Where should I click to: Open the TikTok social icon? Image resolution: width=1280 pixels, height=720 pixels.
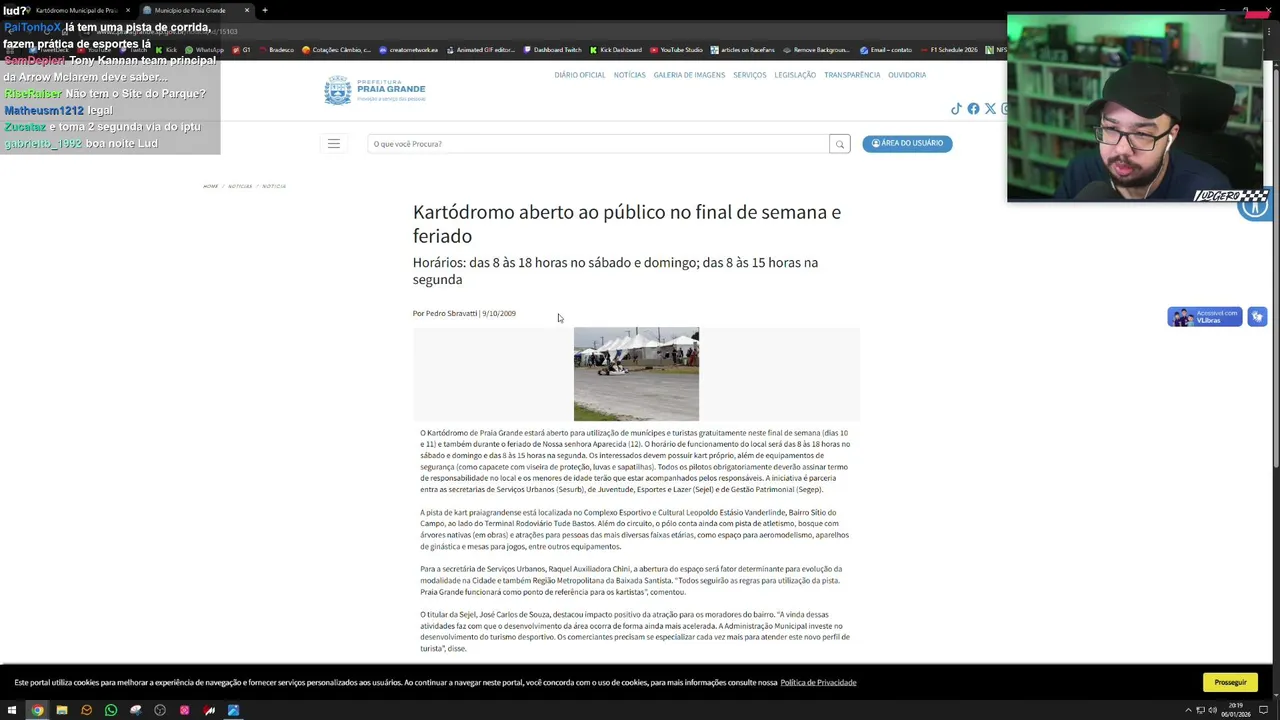click(x=956, y=109)
